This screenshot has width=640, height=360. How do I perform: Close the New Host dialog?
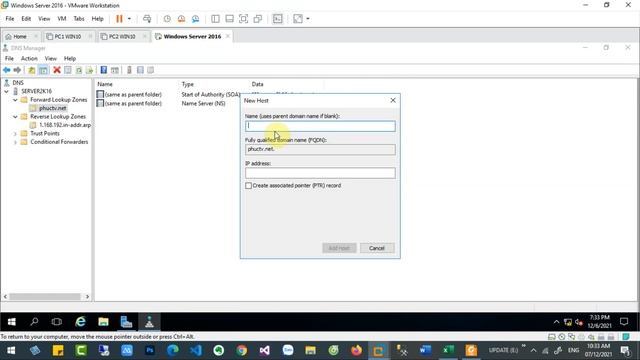pos(393,100)
